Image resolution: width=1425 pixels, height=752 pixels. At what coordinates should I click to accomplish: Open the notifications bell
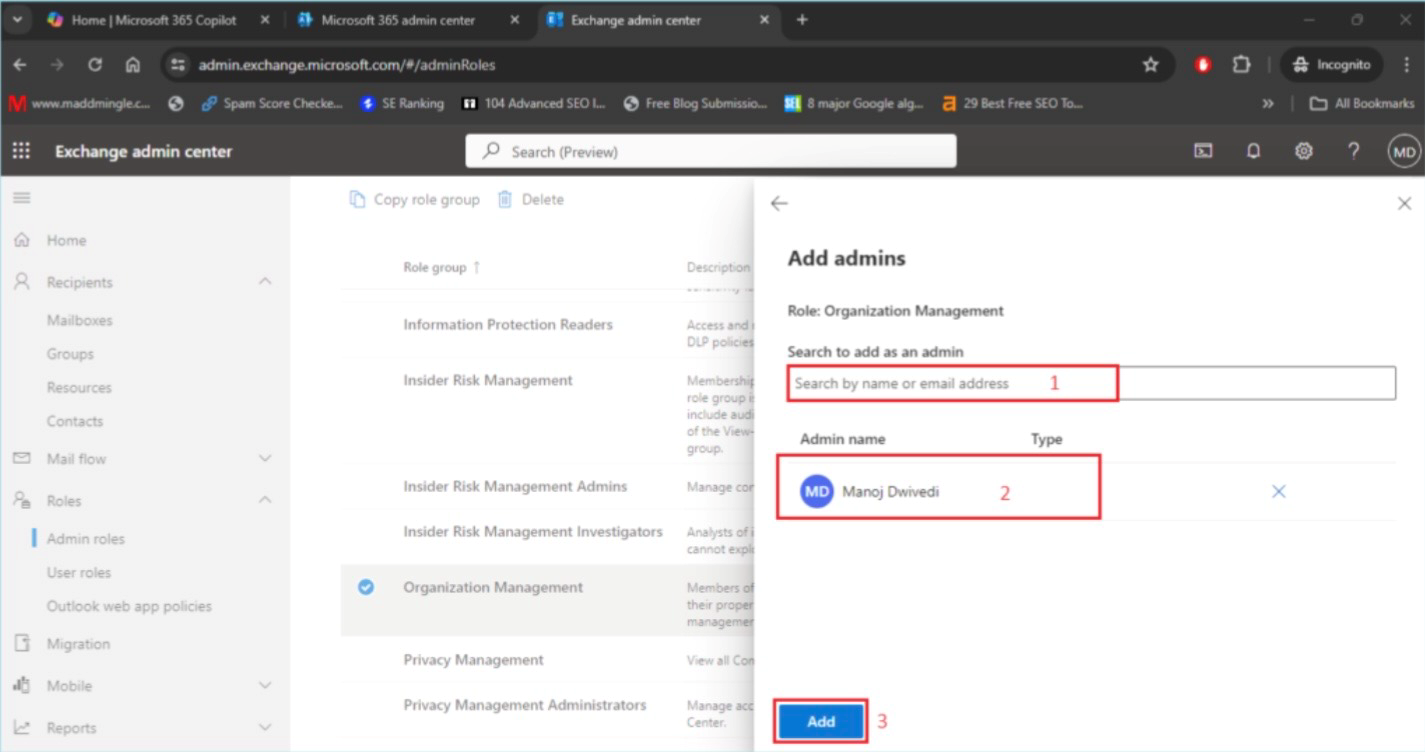(1253, 151)
